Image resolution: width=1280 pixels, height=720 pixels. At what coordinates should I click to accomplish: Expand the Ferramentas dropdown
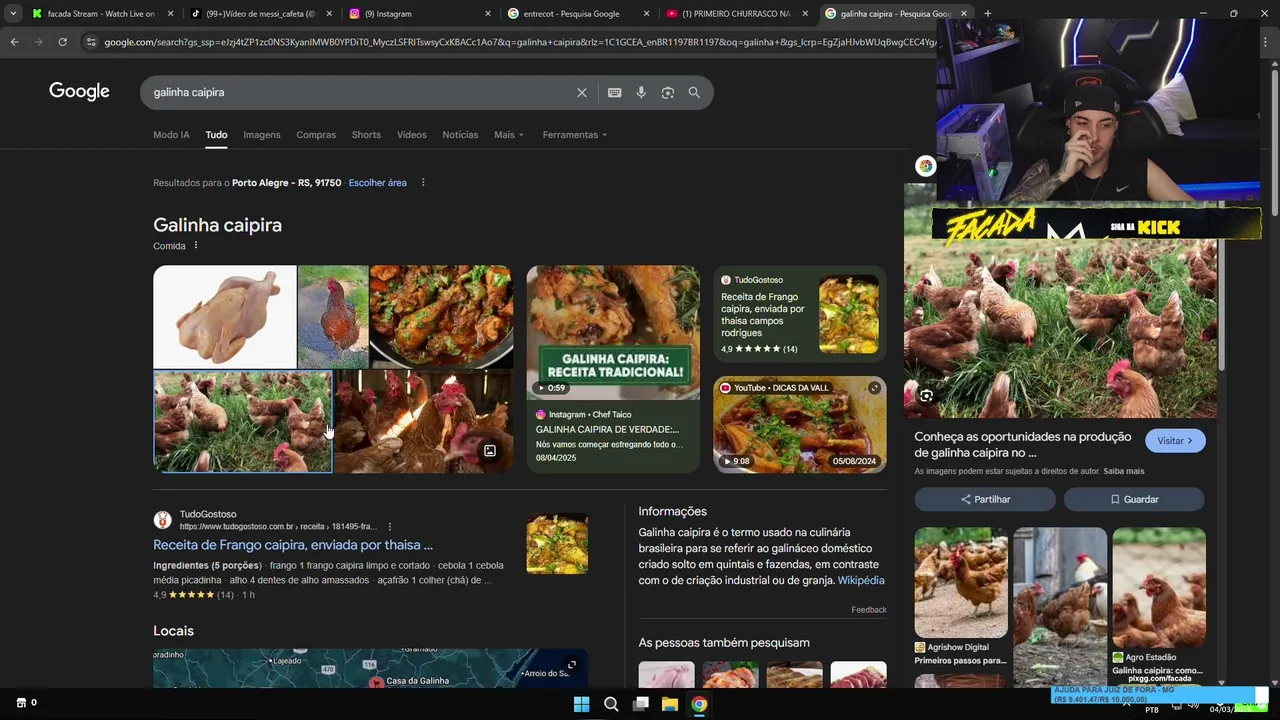575,134
